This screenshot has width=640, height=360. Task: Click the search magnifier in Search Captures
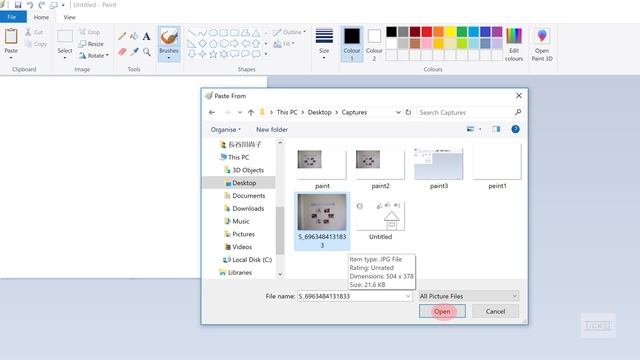click(x=518, y=112)
